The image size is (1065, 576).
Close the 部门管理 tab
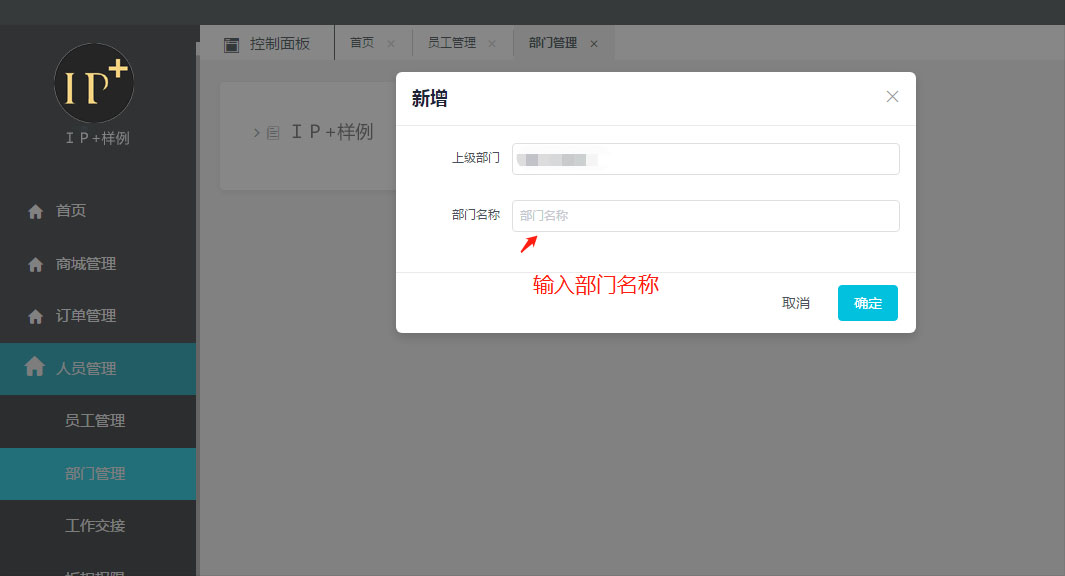[594, 44]
